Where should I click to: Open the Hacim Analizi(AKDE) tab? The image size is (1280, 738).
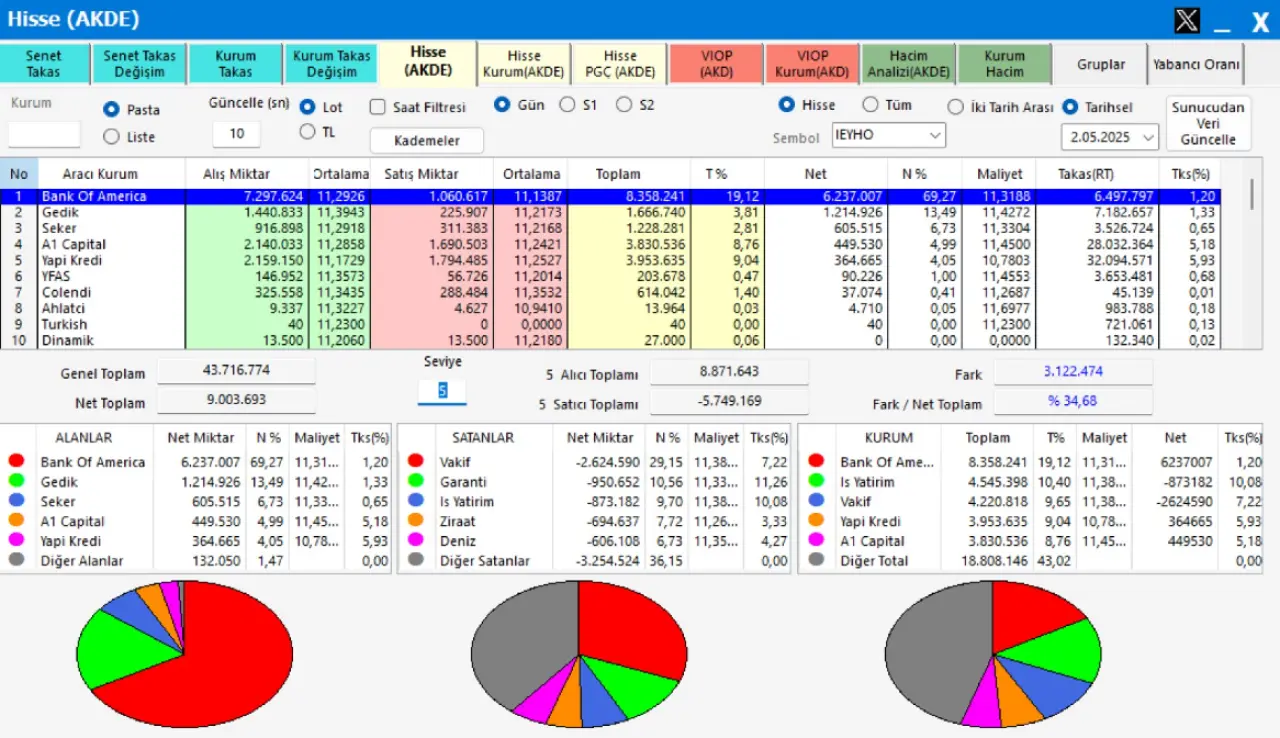[x=908, y=64]
